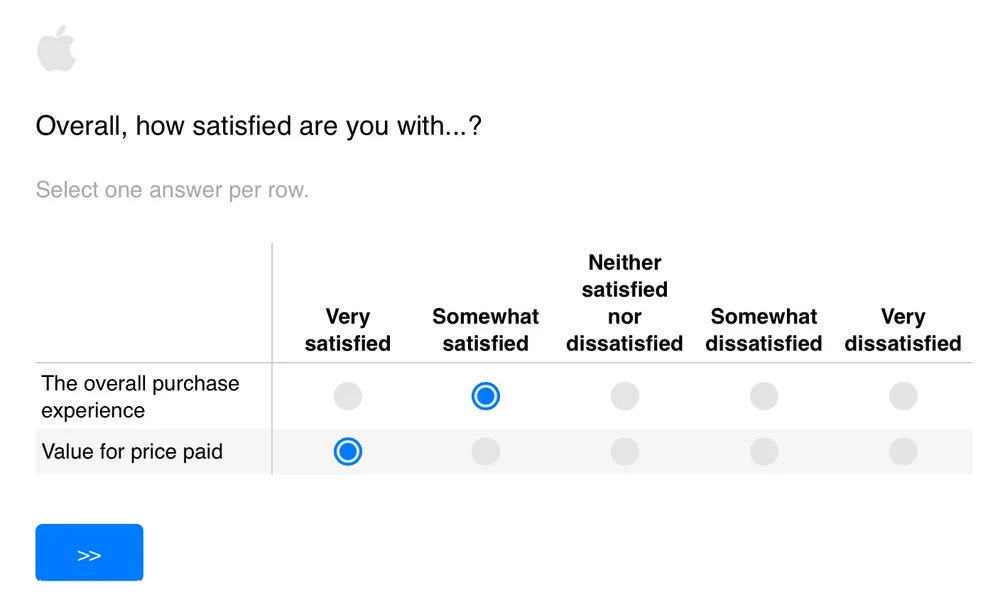Click the Apple logo icon
The width and height of the screenshot is (1000, 604).
coord(56,48)
